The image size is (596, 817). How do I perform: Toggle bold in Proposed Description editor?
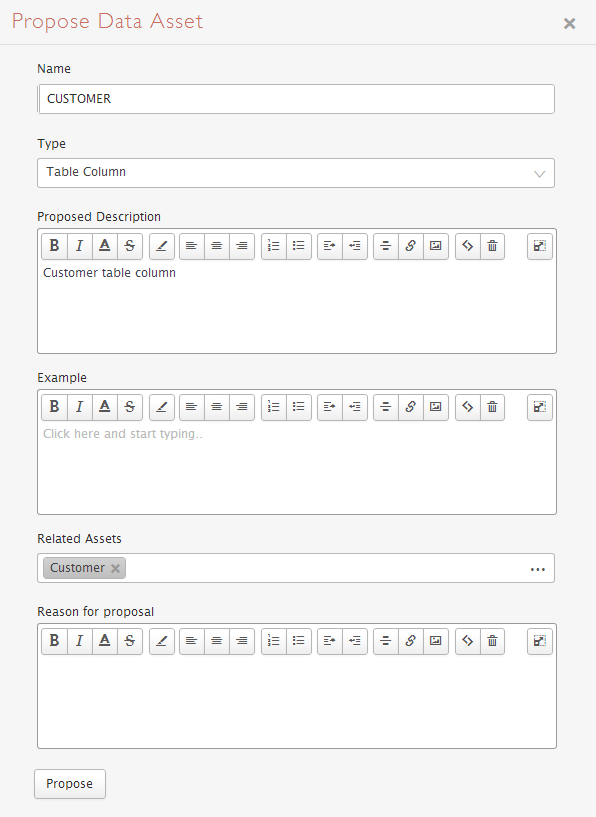[x=54, y=246]
